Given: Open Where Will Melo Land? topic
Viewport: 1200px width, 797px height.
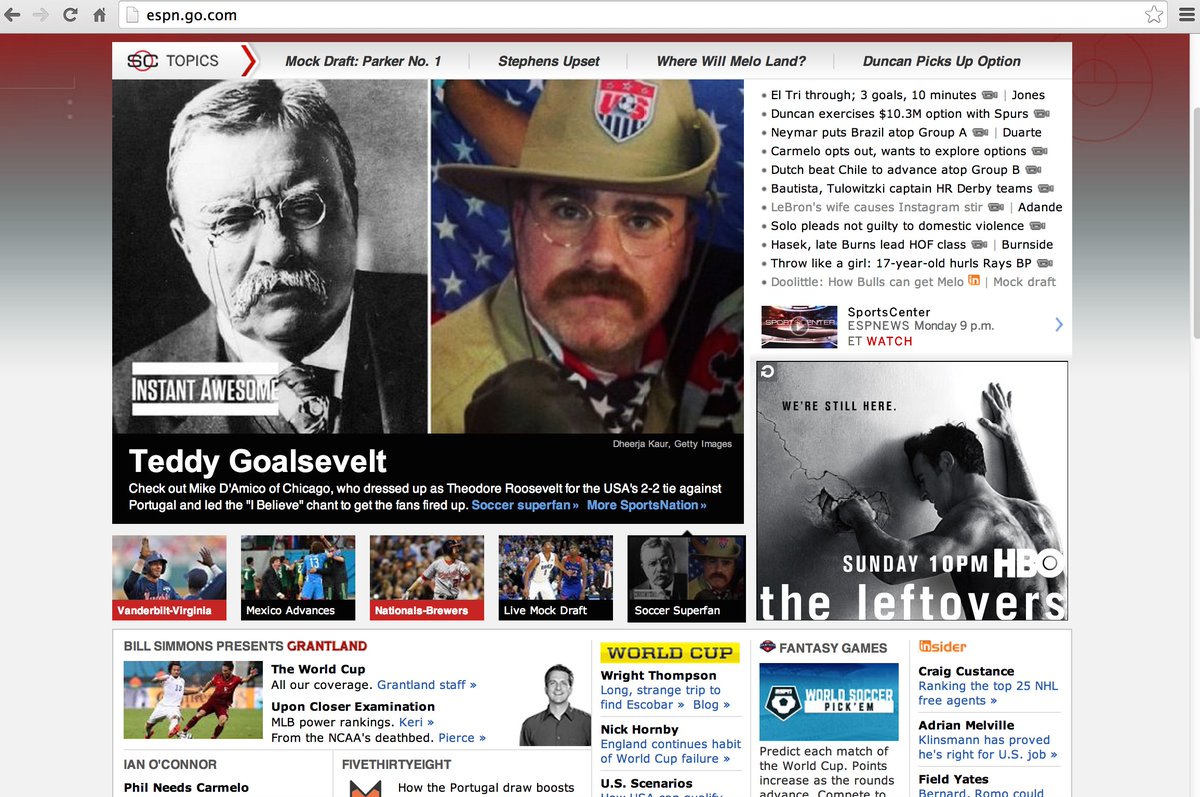Looking at the screenshot, I should 731,61.
